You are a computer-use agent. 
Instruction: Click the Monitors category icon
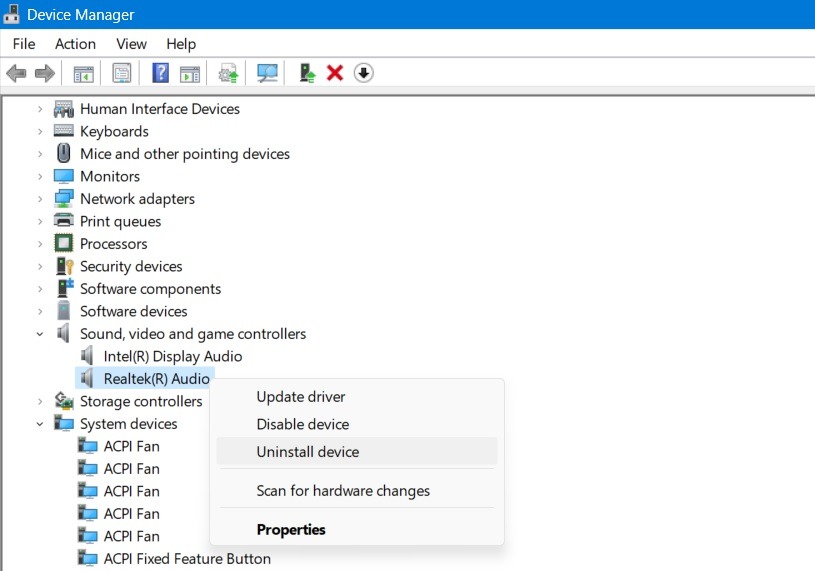coord(63,176)
